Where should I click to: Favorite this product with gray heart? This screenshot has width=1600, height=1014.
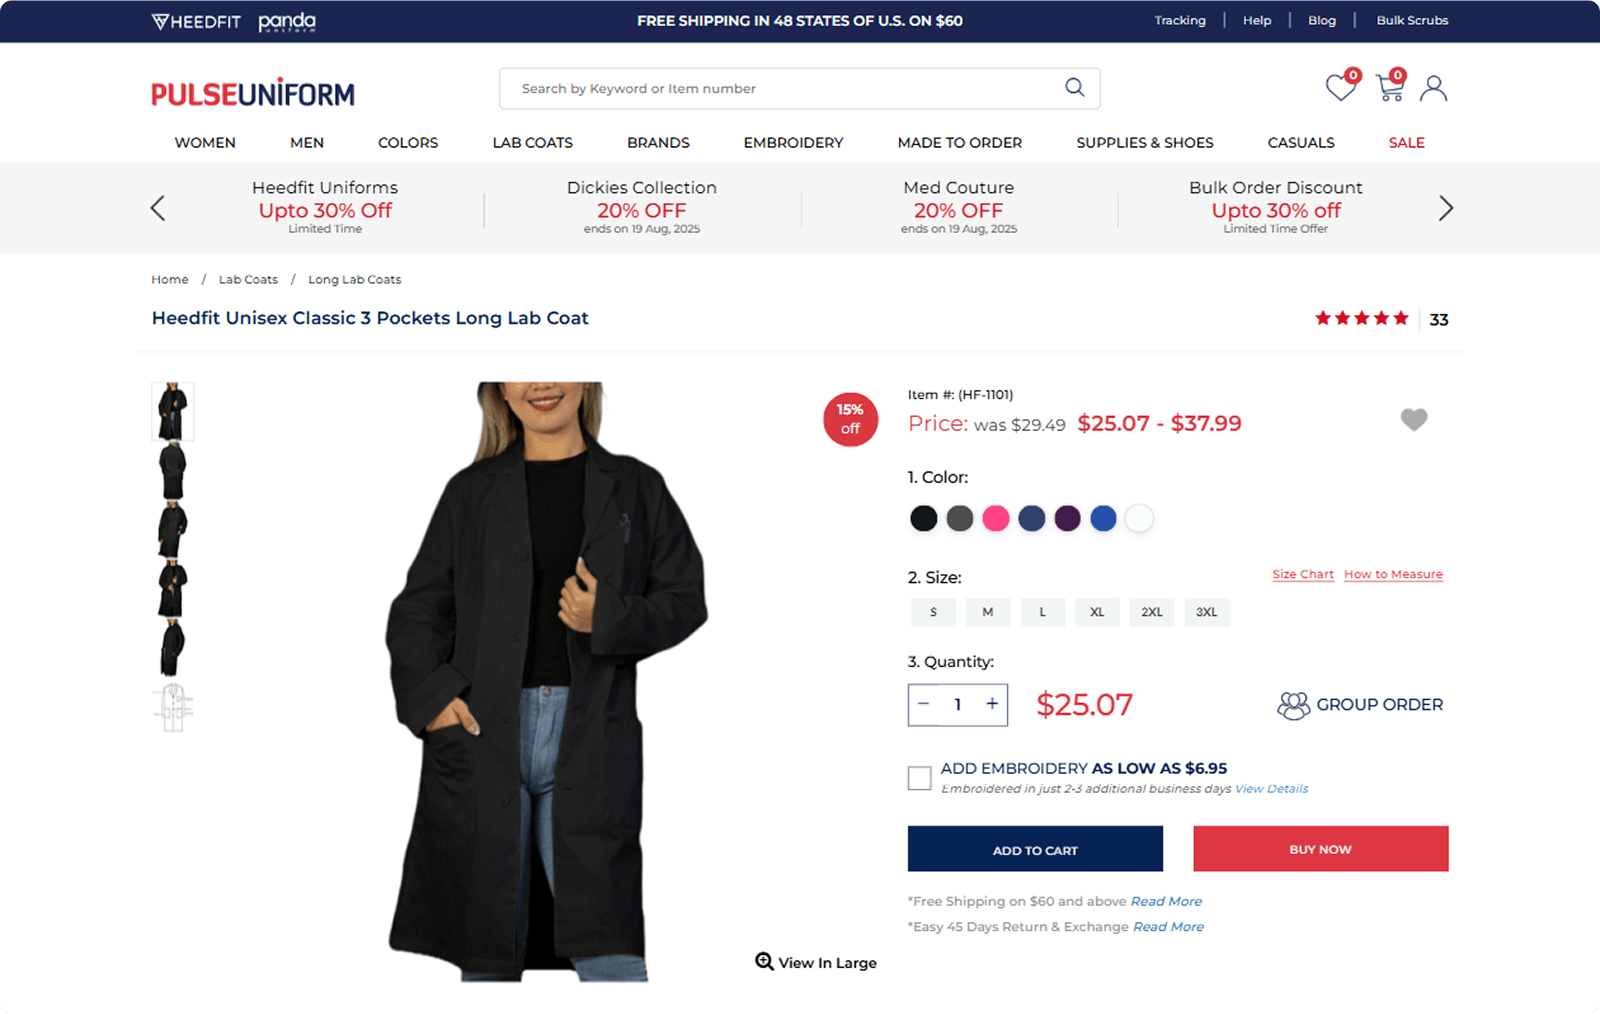pyautogui.click(x=1413, y=420)
